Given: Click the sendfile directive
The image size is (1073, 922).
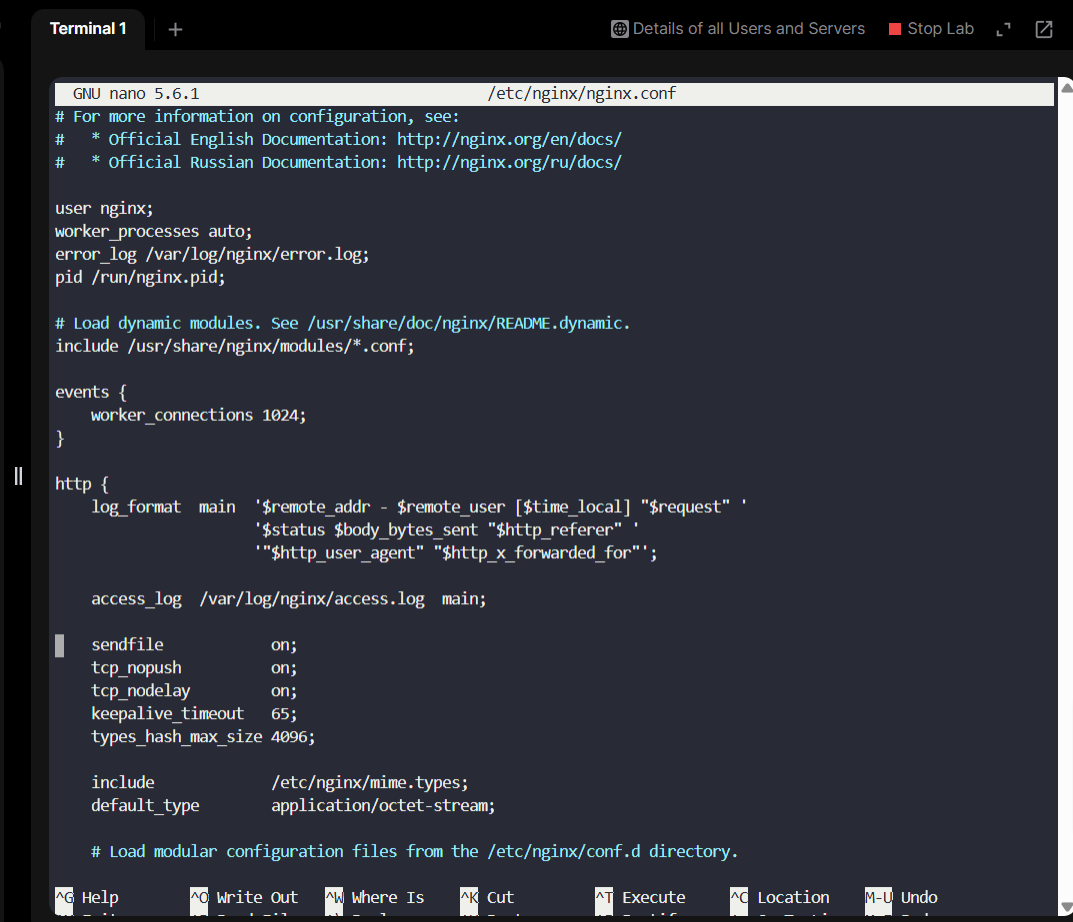Looking at the screenshot, I should point(194,645).
